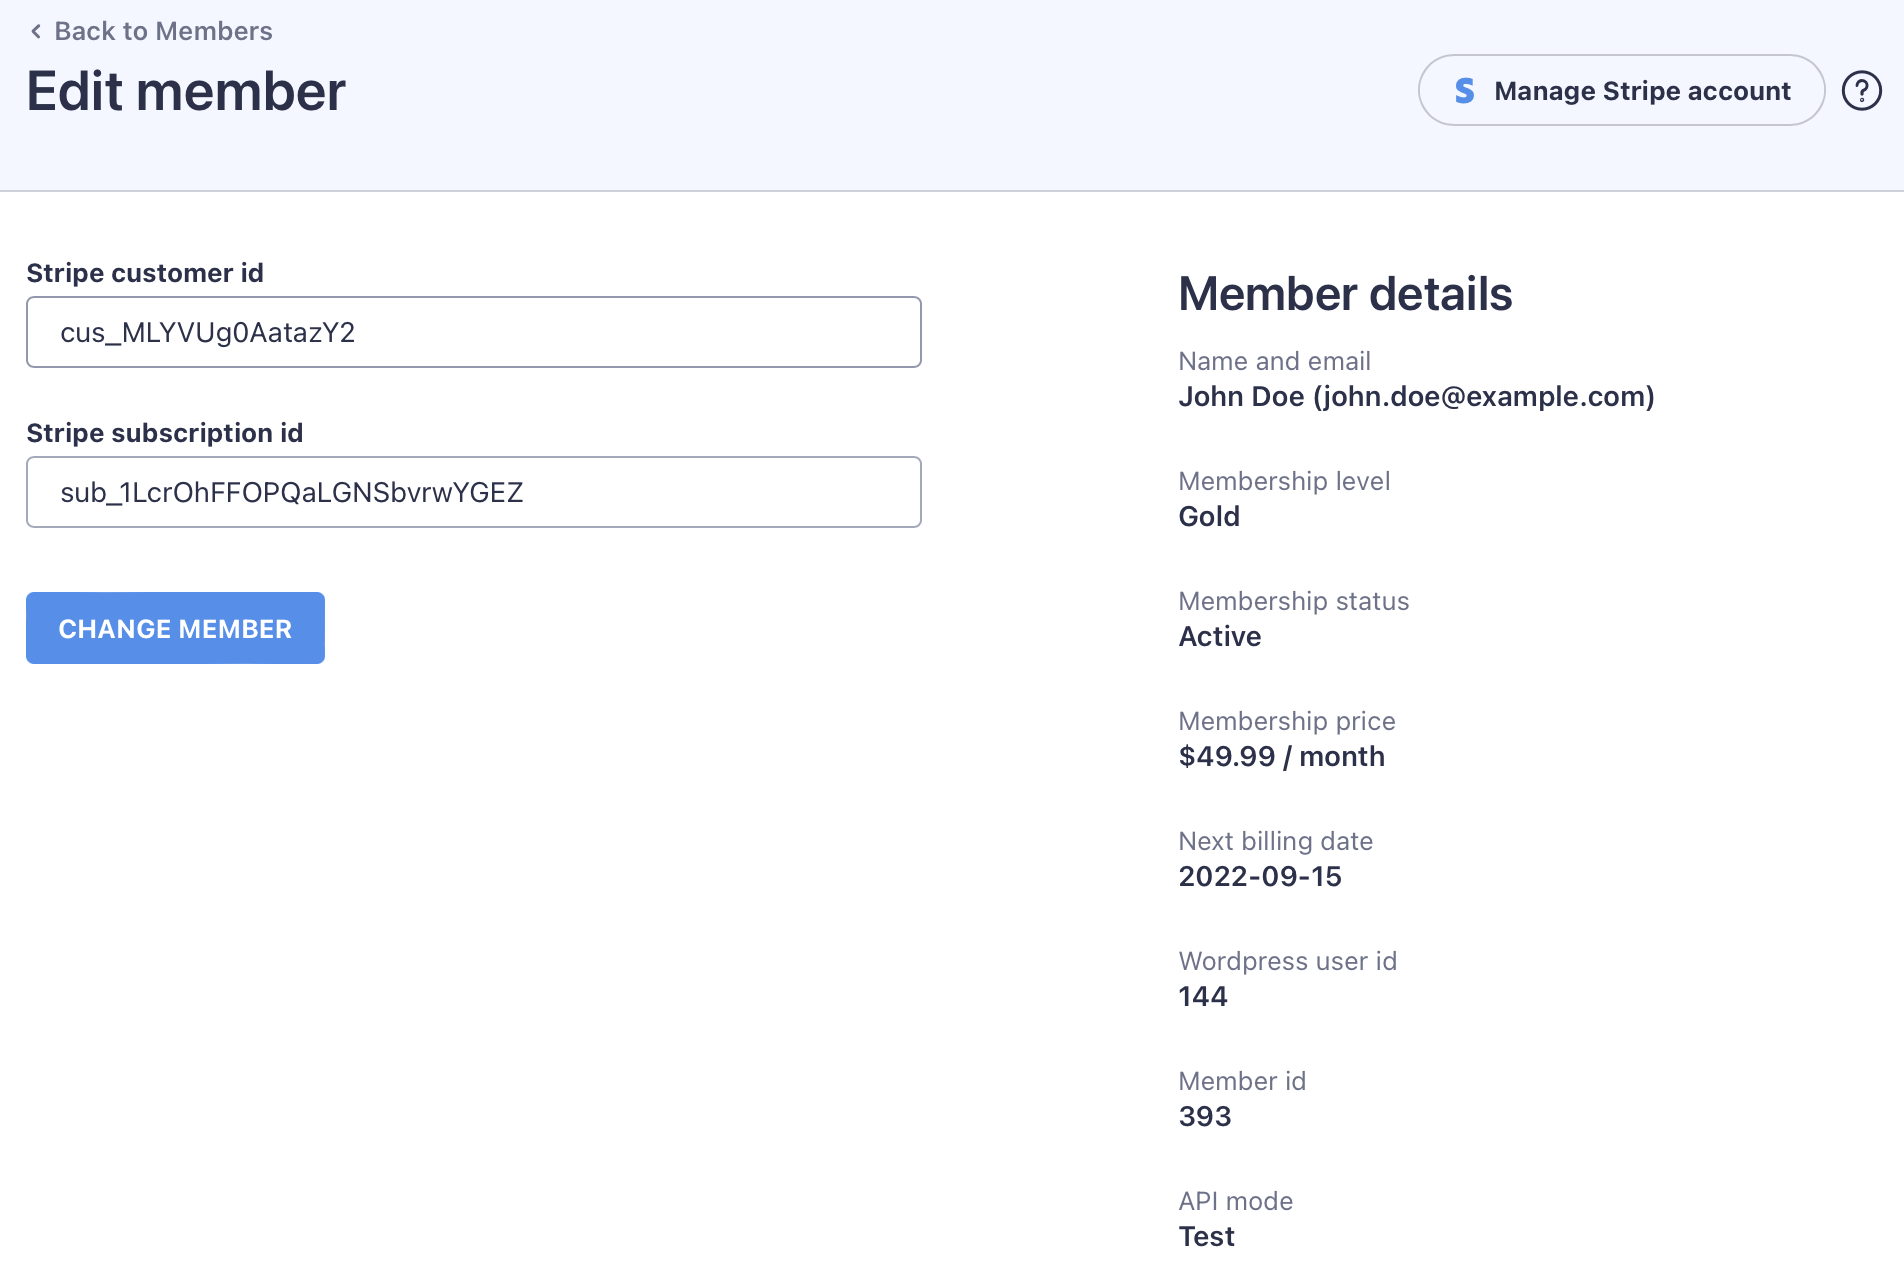1904x1274 pixels.
Task: Click the CHANGE MEMBER button
Action: point(175,628)
